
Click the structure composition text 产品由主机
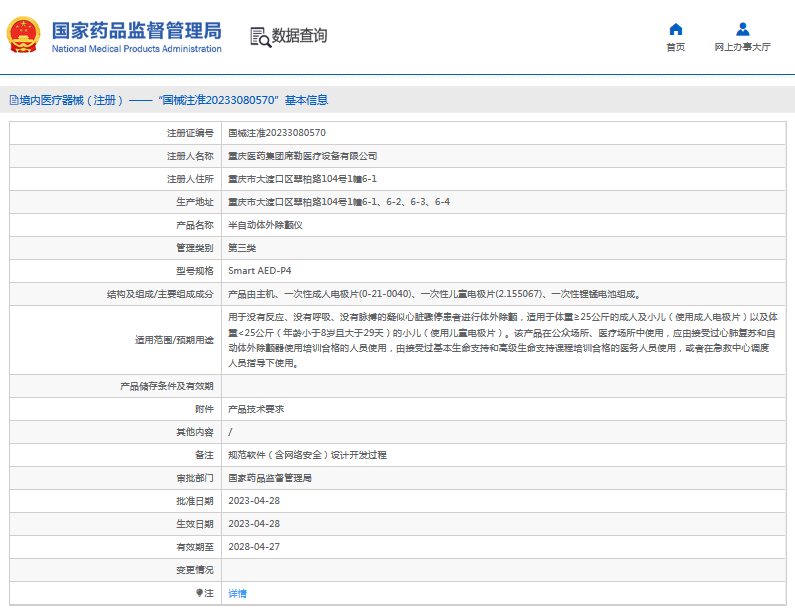(435, 294)
